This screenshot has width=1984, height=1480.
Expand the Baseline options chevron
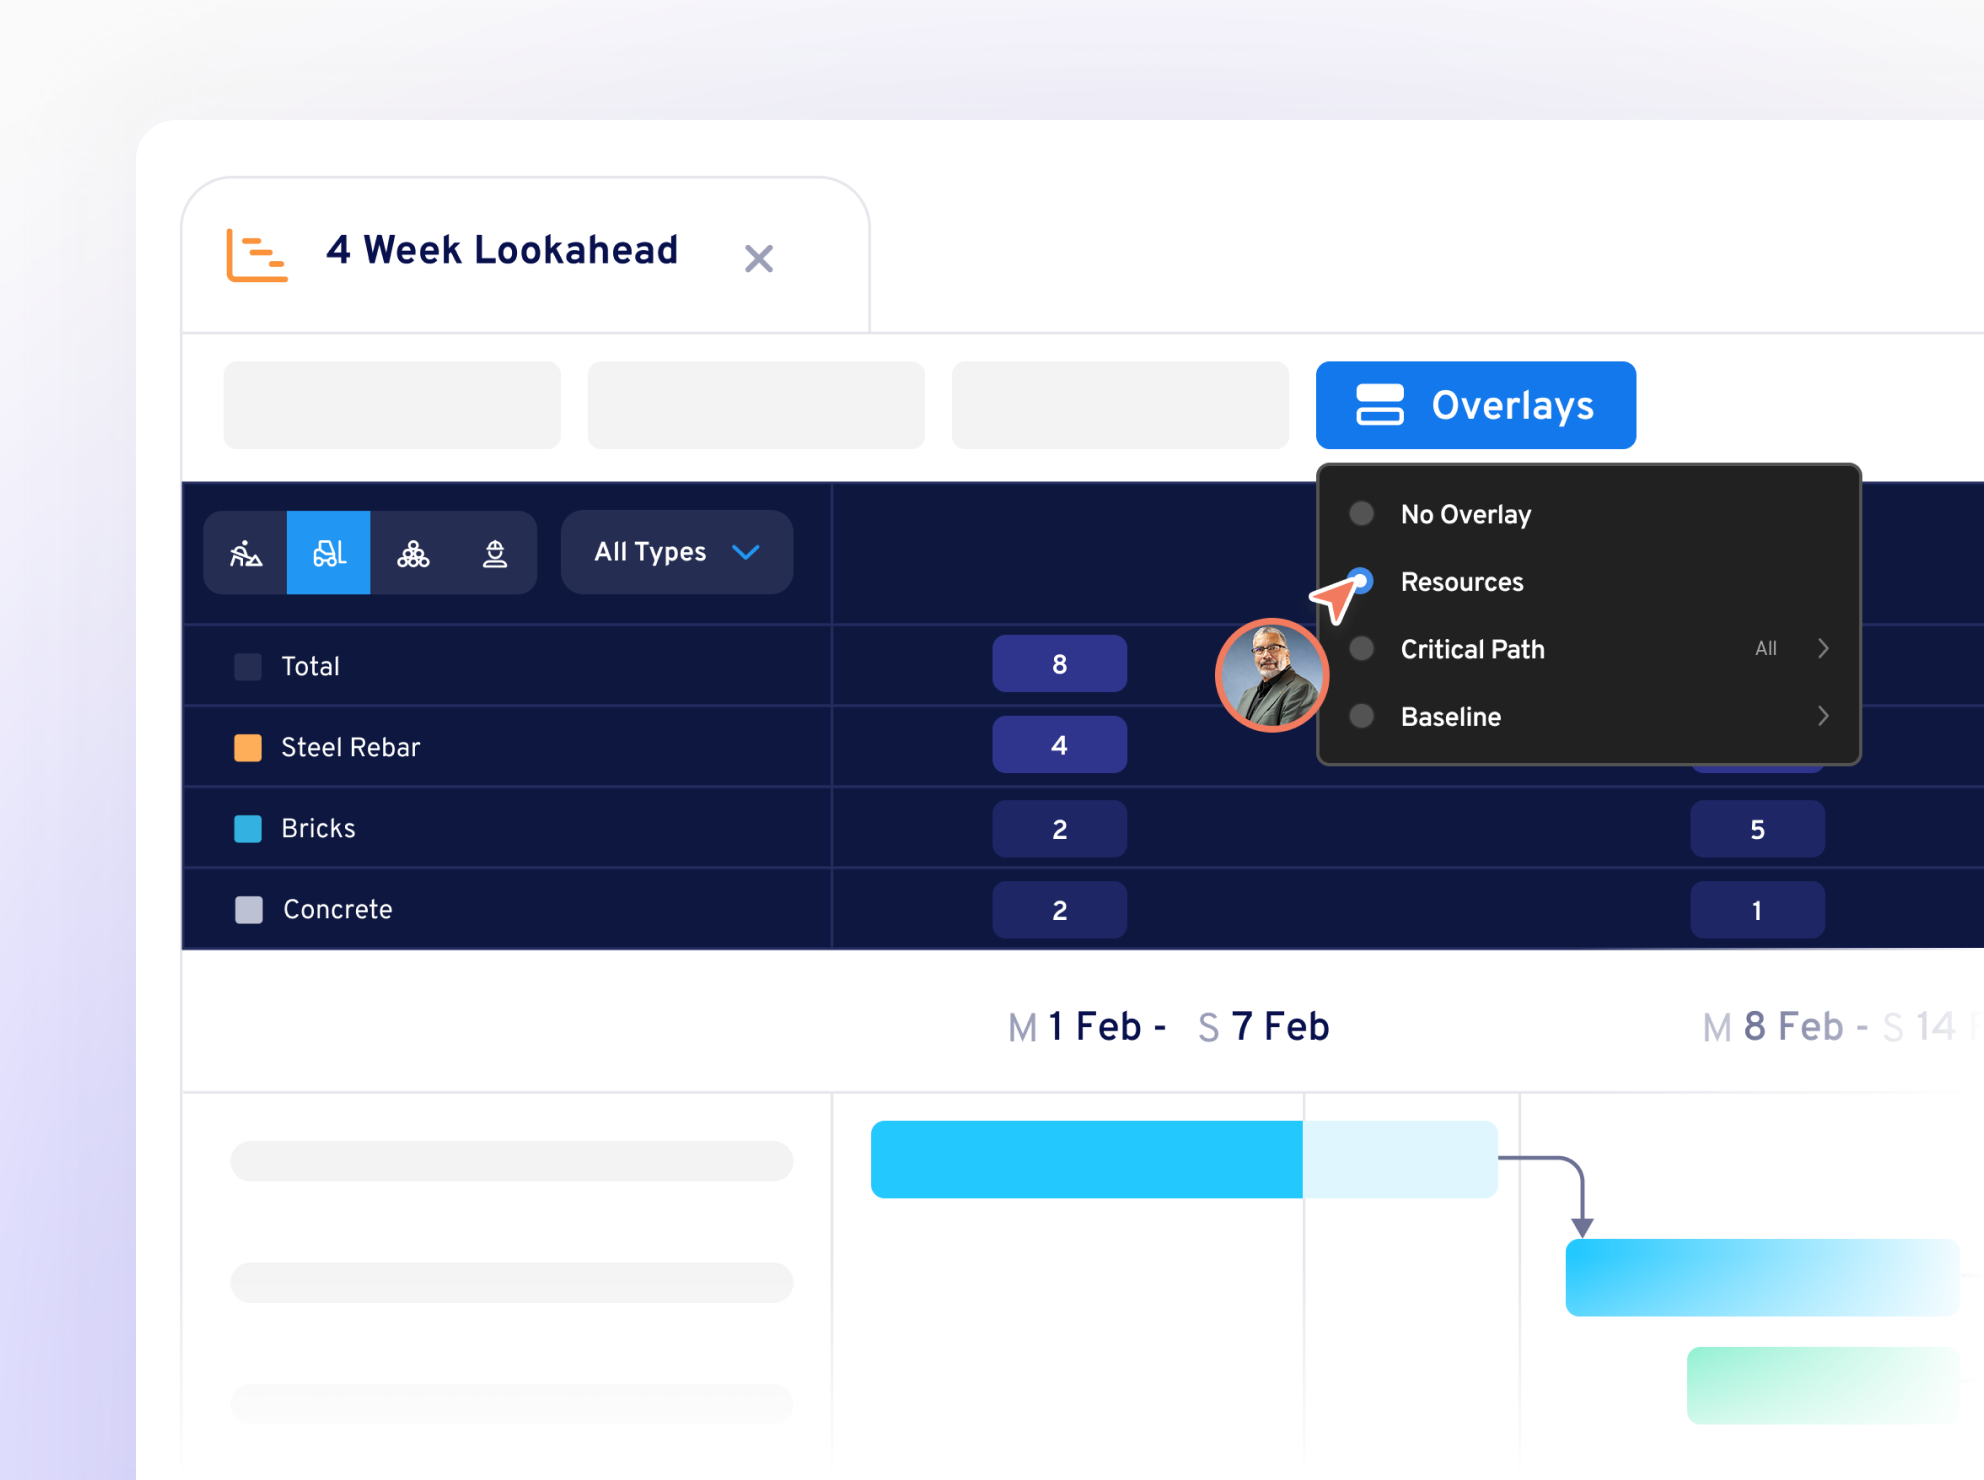coord(1823,716)
